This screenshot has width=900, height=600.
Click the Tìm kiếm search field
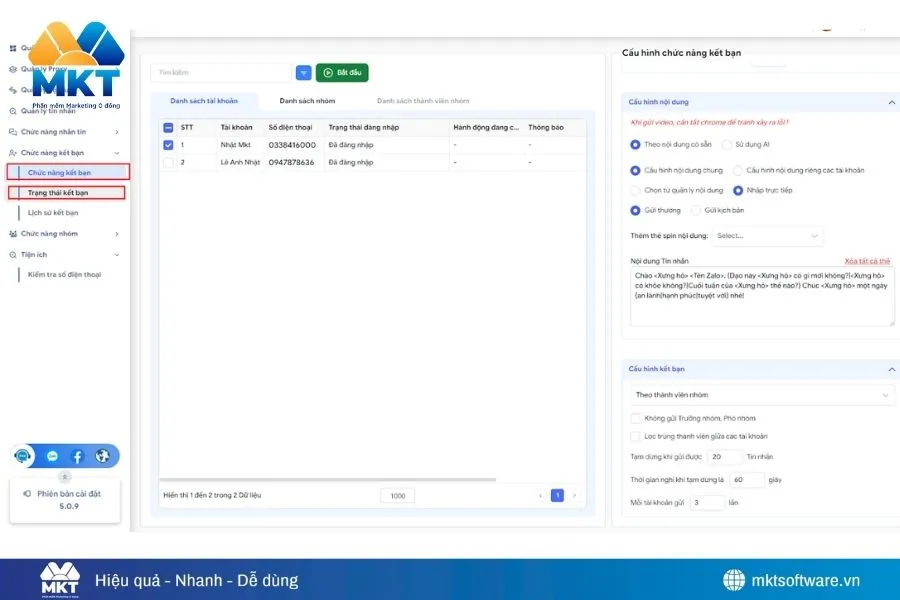point(220,73)
